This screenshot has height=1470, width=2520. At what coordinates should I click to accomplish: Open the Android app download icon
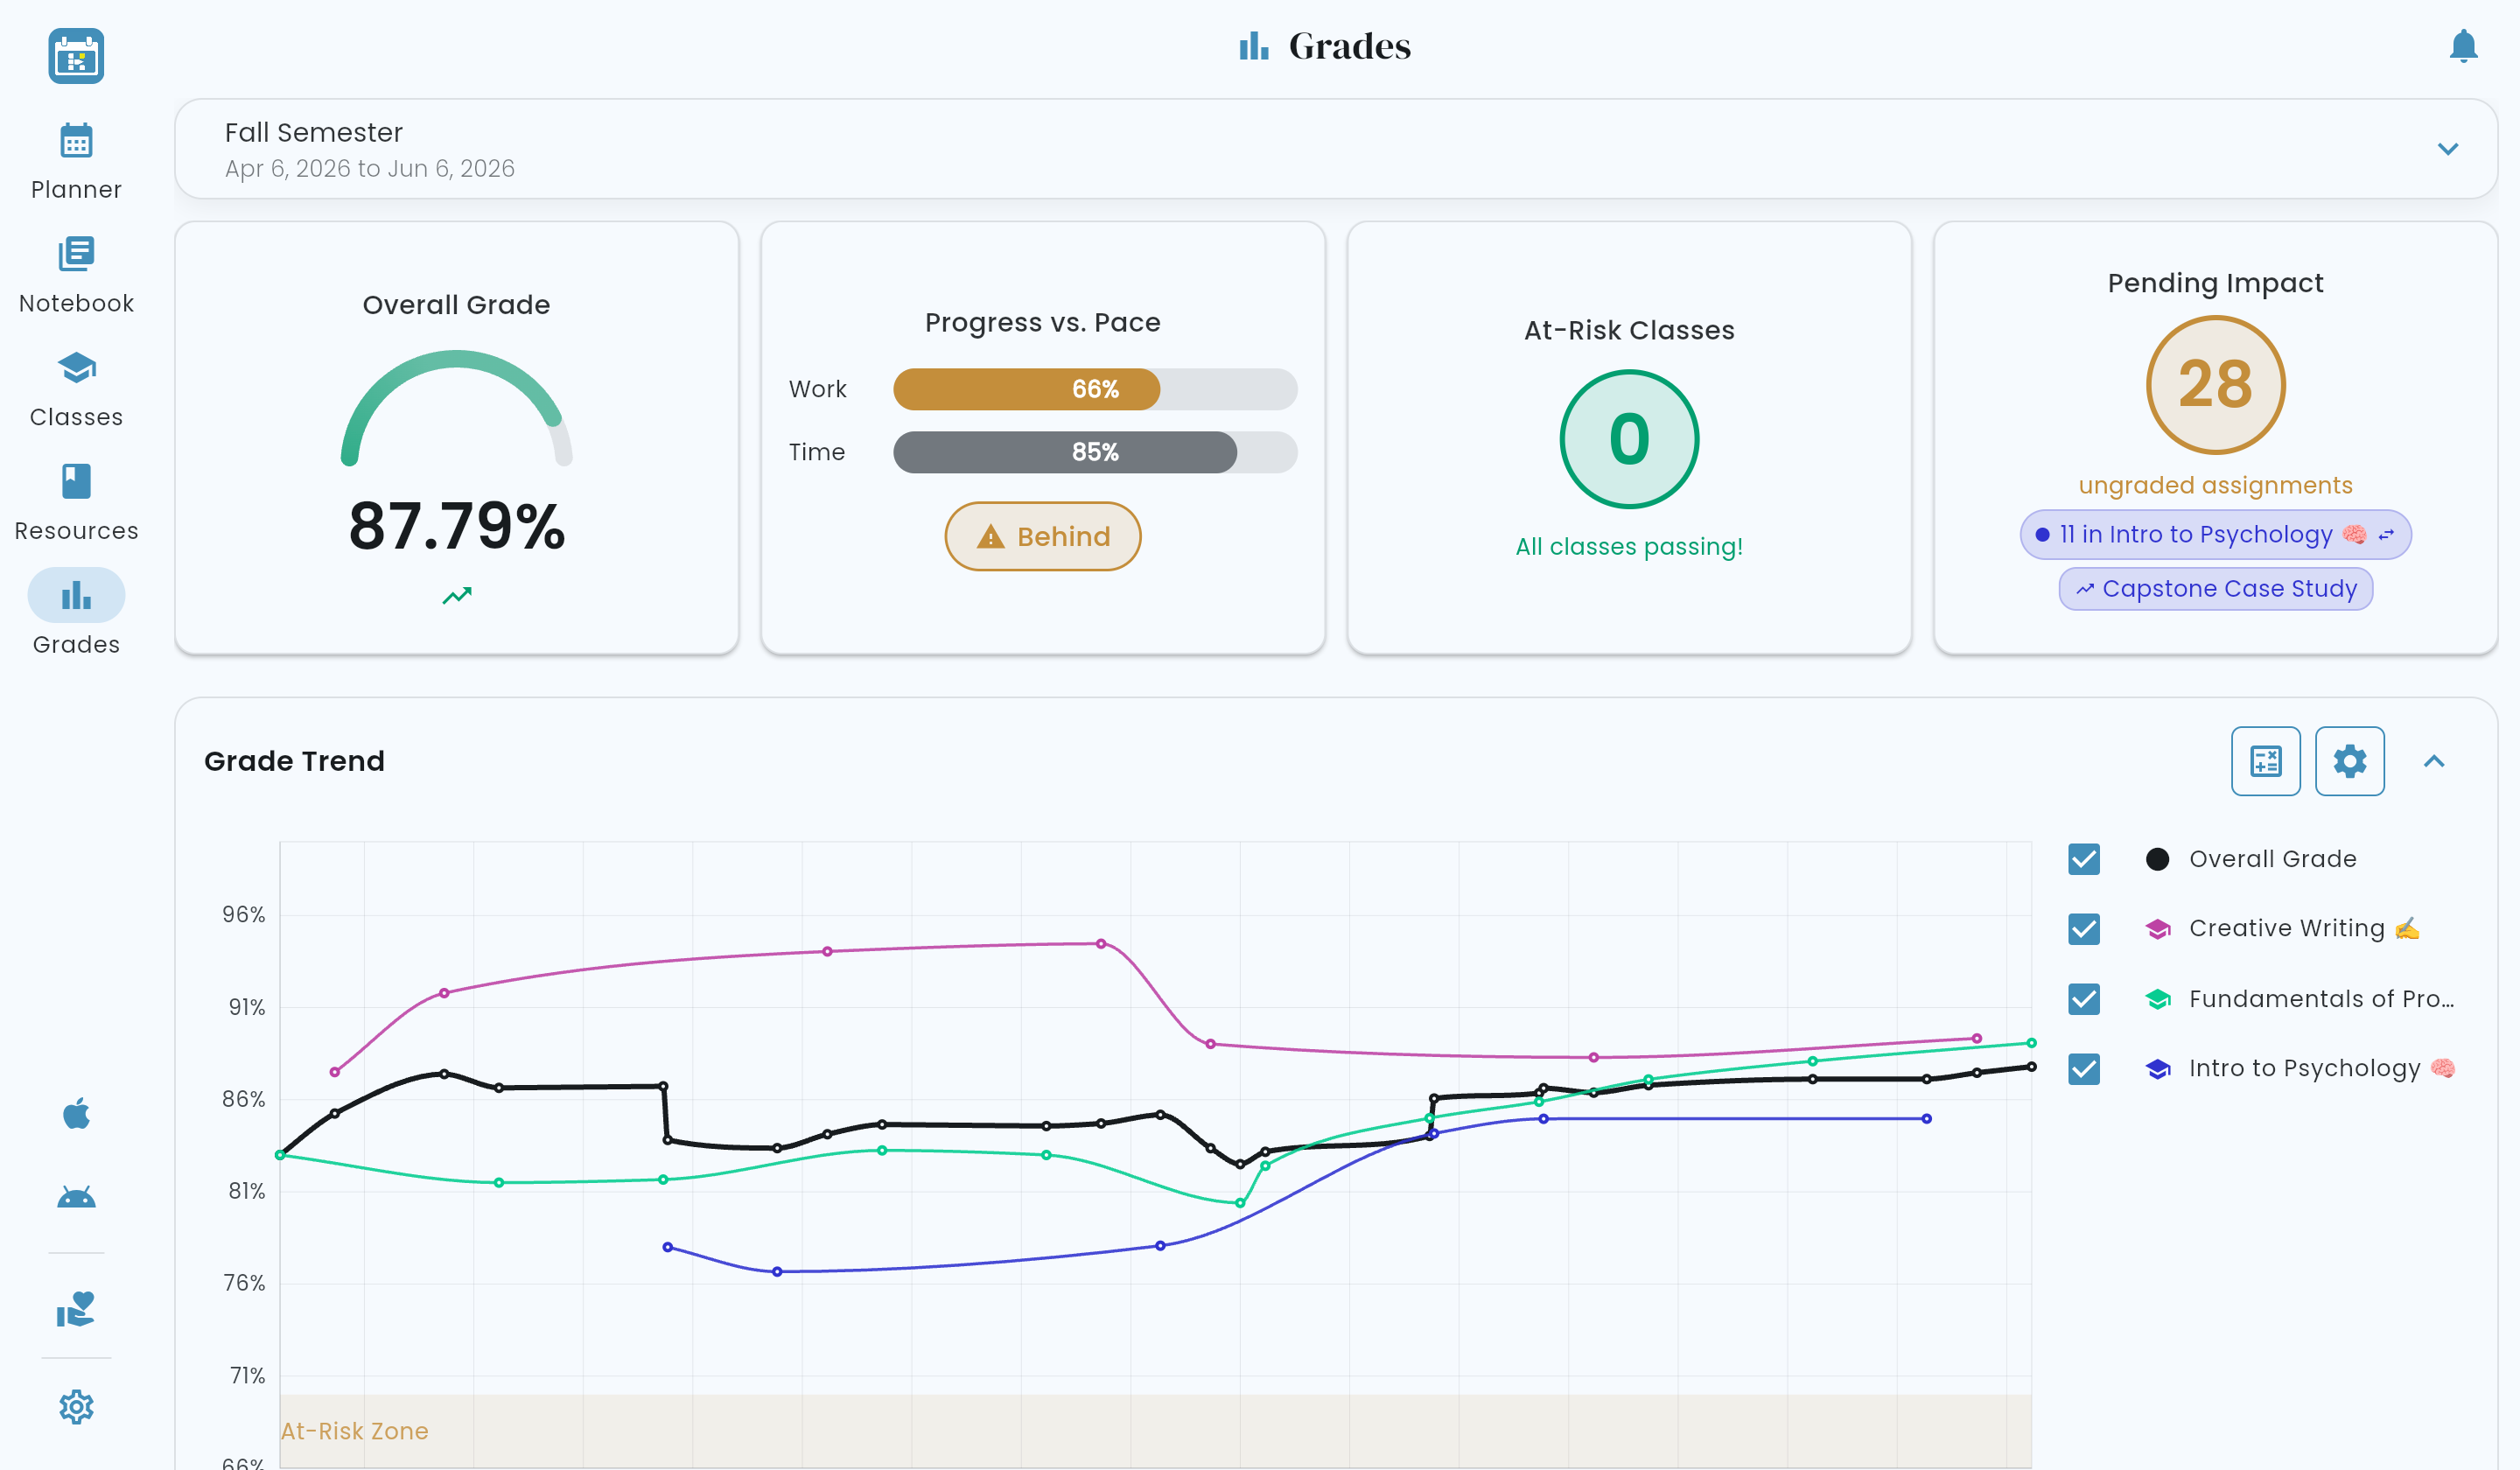pos(76,1197)
